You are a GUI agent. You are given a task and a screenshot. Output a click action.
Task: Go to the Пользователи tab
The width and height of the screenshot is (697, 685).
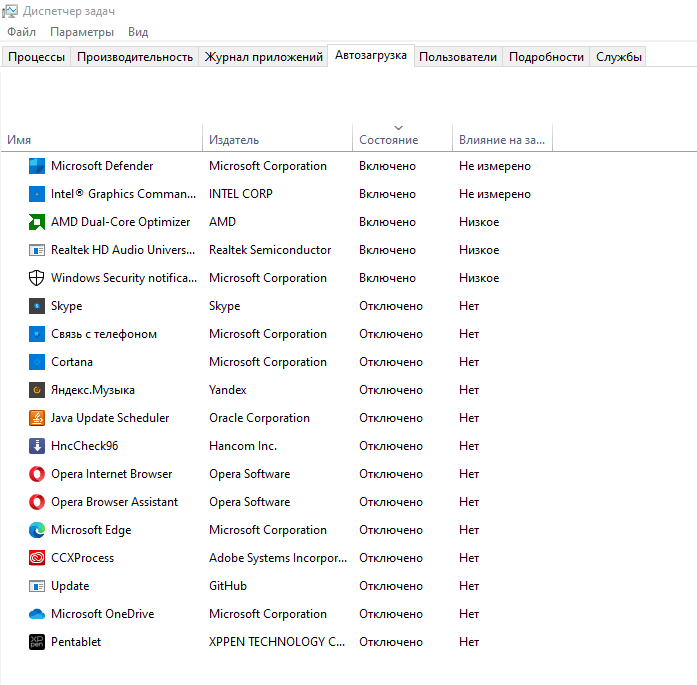click(458, 57)
